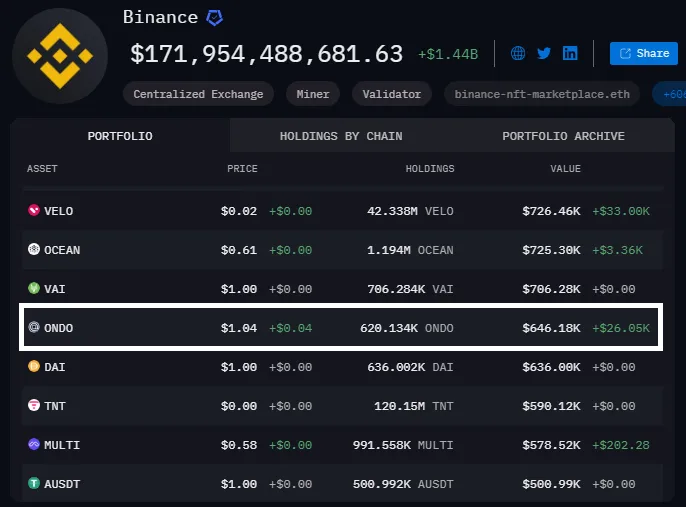The image size is (686, 507).
Task: Click the VAI value $706.28K
Action: pos(551,289)
